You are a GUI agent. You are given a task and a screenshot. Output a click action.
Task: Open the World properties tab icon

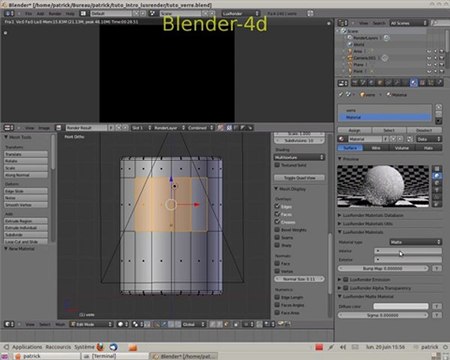(372, 83)
